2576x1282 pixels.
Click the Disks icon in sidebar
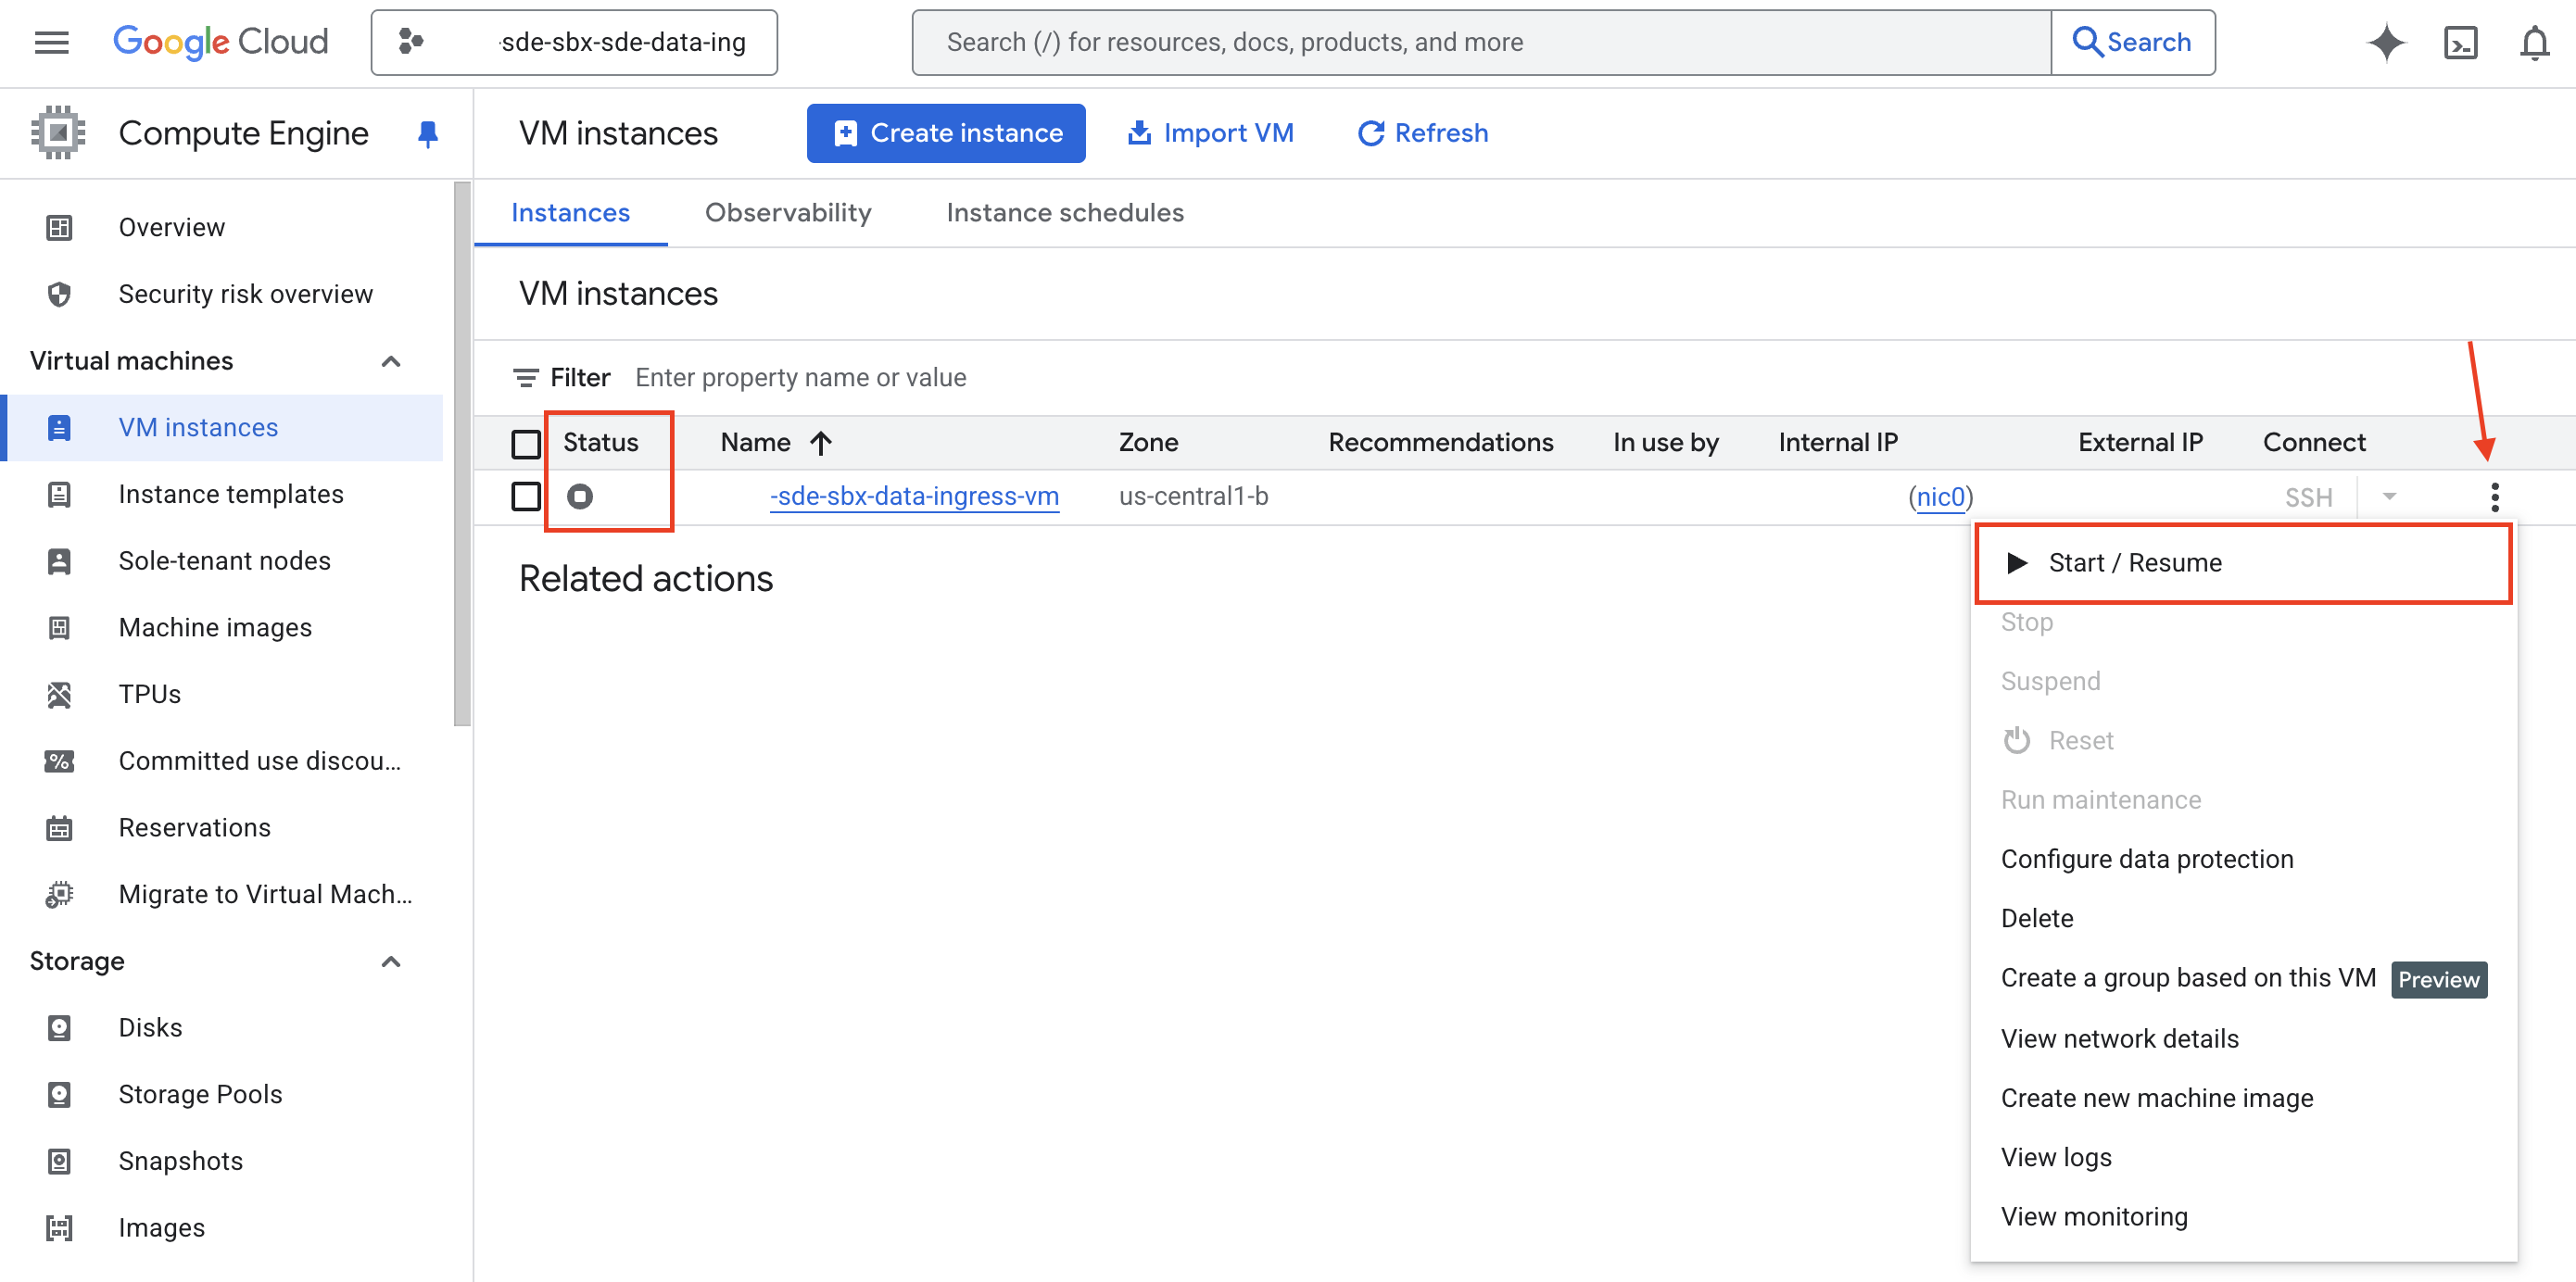tap(59, 1028)
